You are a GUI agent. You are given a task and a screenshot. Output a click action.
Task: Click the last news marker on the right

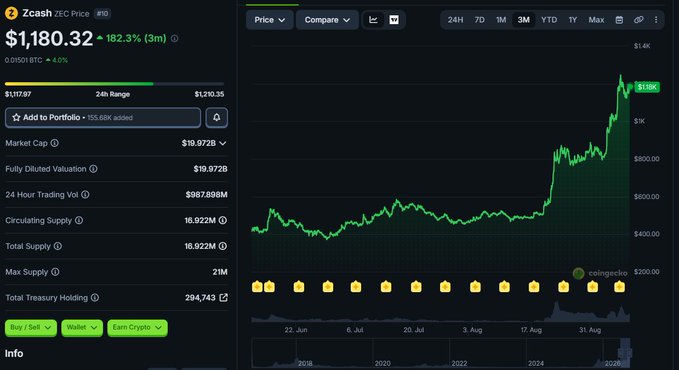(x=620, y=286)
